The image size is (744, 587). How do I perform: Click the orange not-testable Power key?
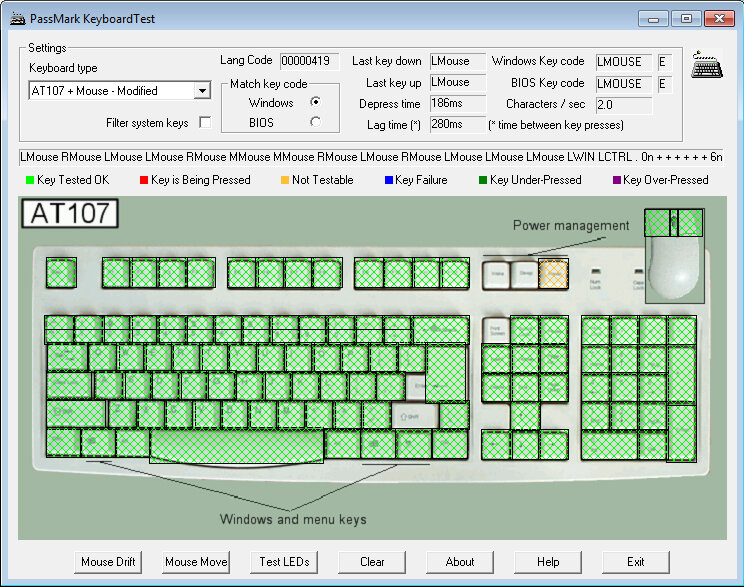(x=554, y=274)
